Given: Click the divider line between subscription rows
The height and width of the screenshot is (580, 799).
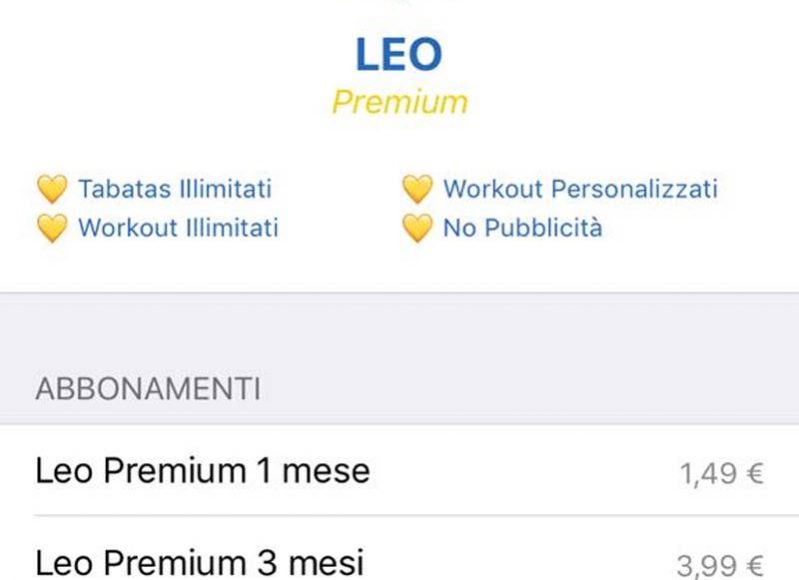Looking at the screenshot, I should (416, 515).
